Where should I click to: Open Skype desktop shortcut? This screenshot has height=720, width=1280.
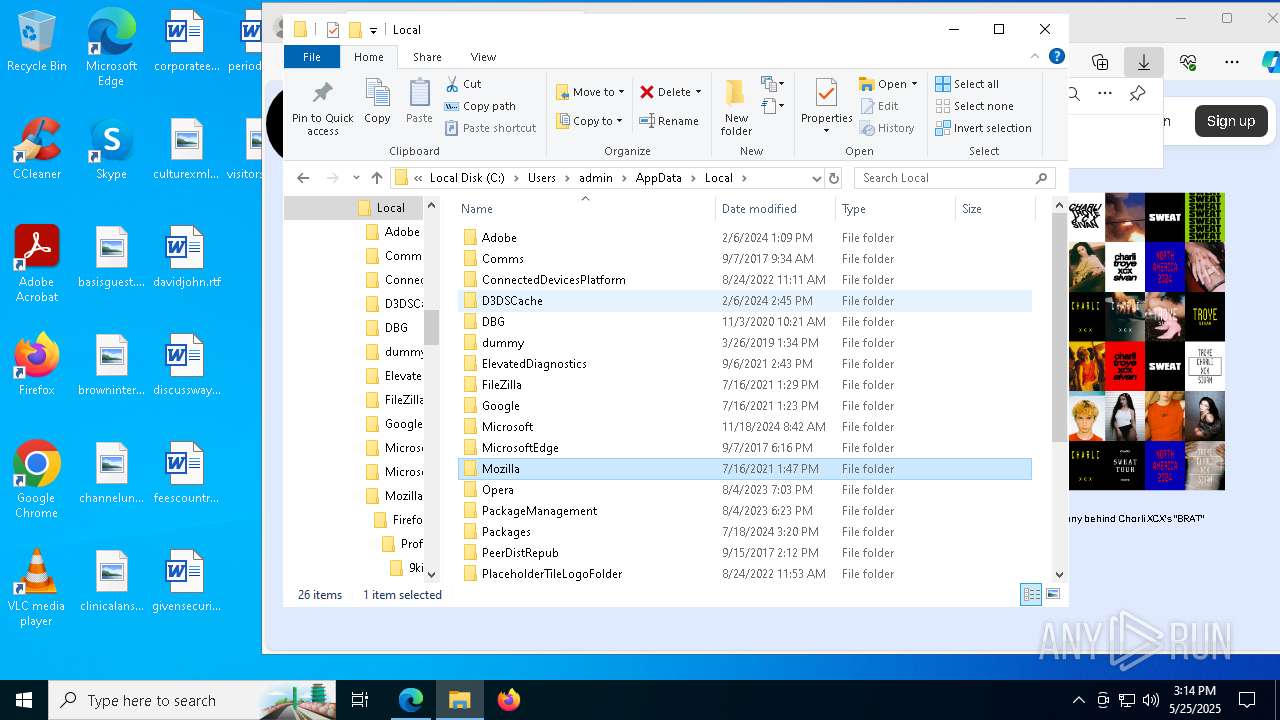click(x=111, y=149)
